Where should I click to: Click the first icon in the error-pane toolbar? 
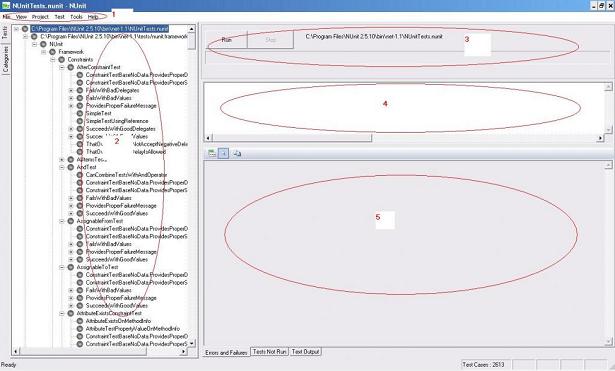(212, 153)
